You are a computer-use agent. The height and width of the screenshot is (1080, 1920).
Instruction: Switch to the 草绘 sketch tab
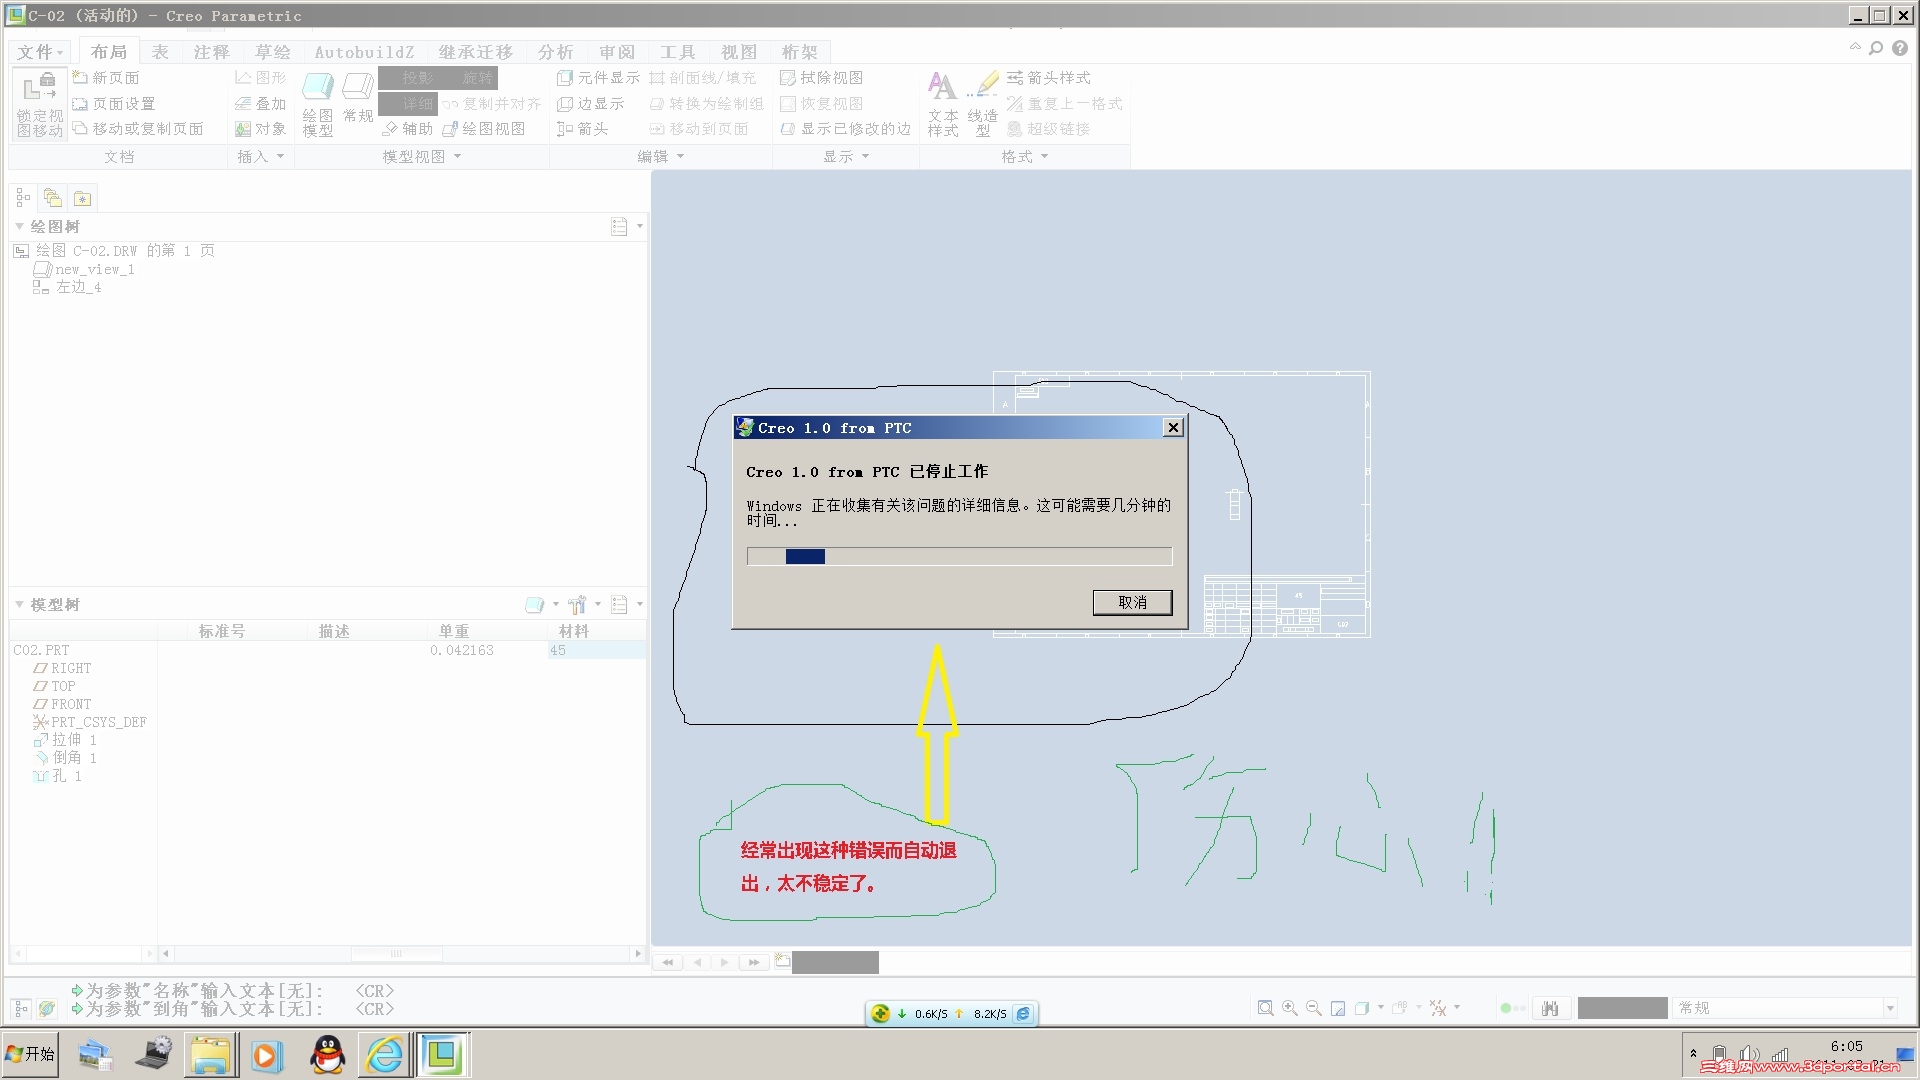tap(272, 52)
